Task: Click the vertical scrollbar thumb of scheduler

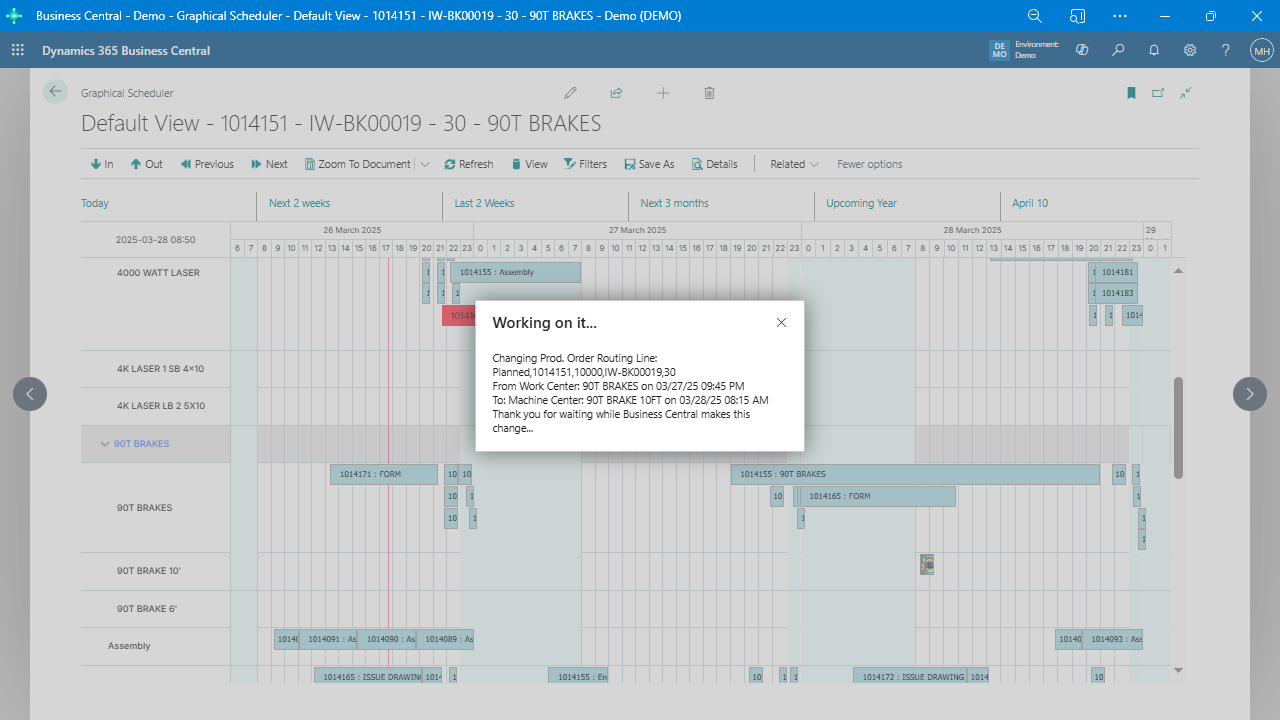Action: click(1178, 427)
